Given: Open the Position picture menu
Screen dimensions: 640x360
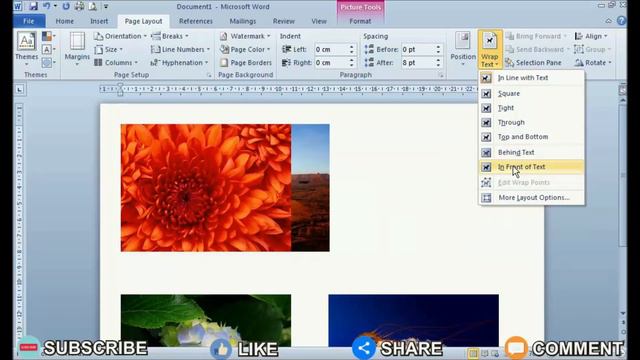Looking at the screenshot, I should 462,49.
